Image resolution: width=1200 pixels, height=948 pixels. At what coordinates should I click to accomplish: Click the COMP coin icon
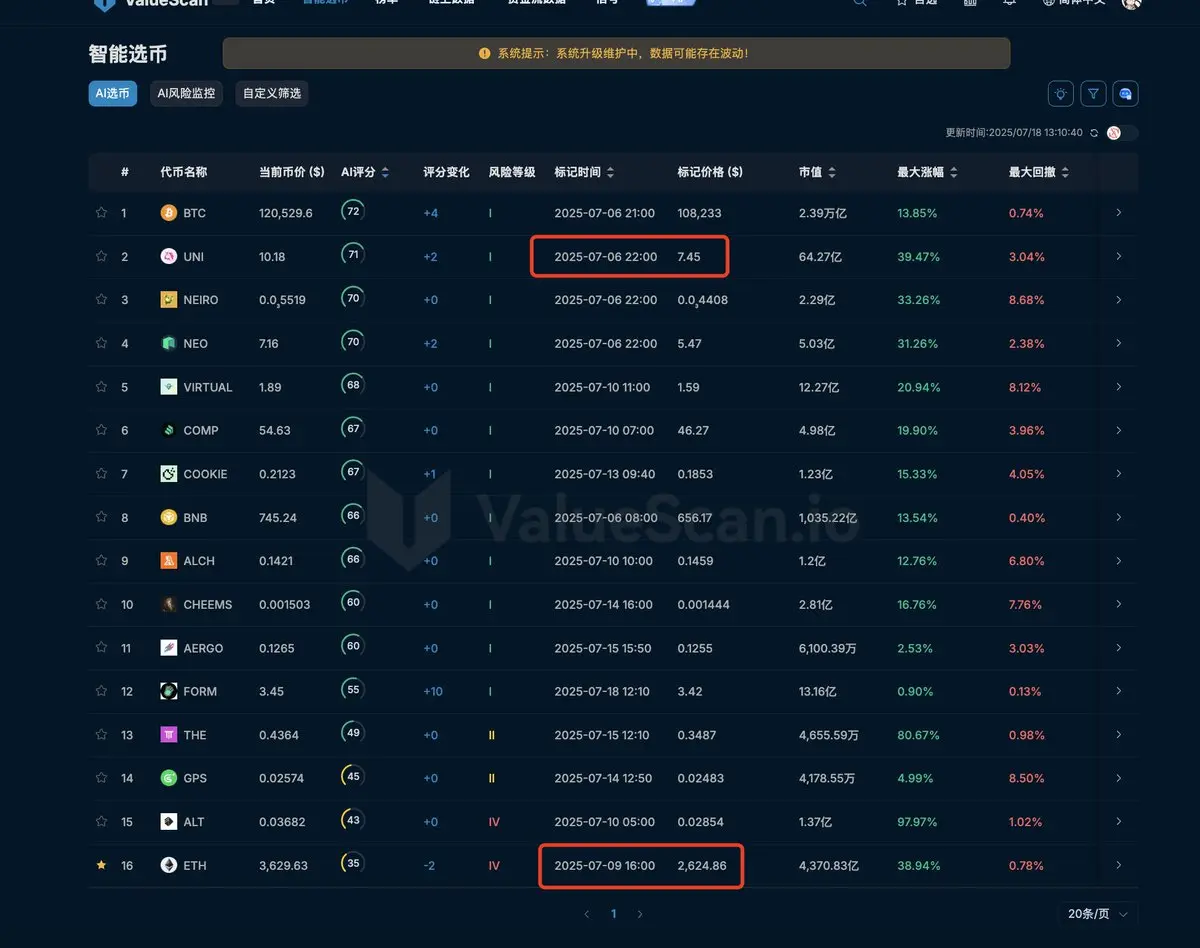(169, 430)
